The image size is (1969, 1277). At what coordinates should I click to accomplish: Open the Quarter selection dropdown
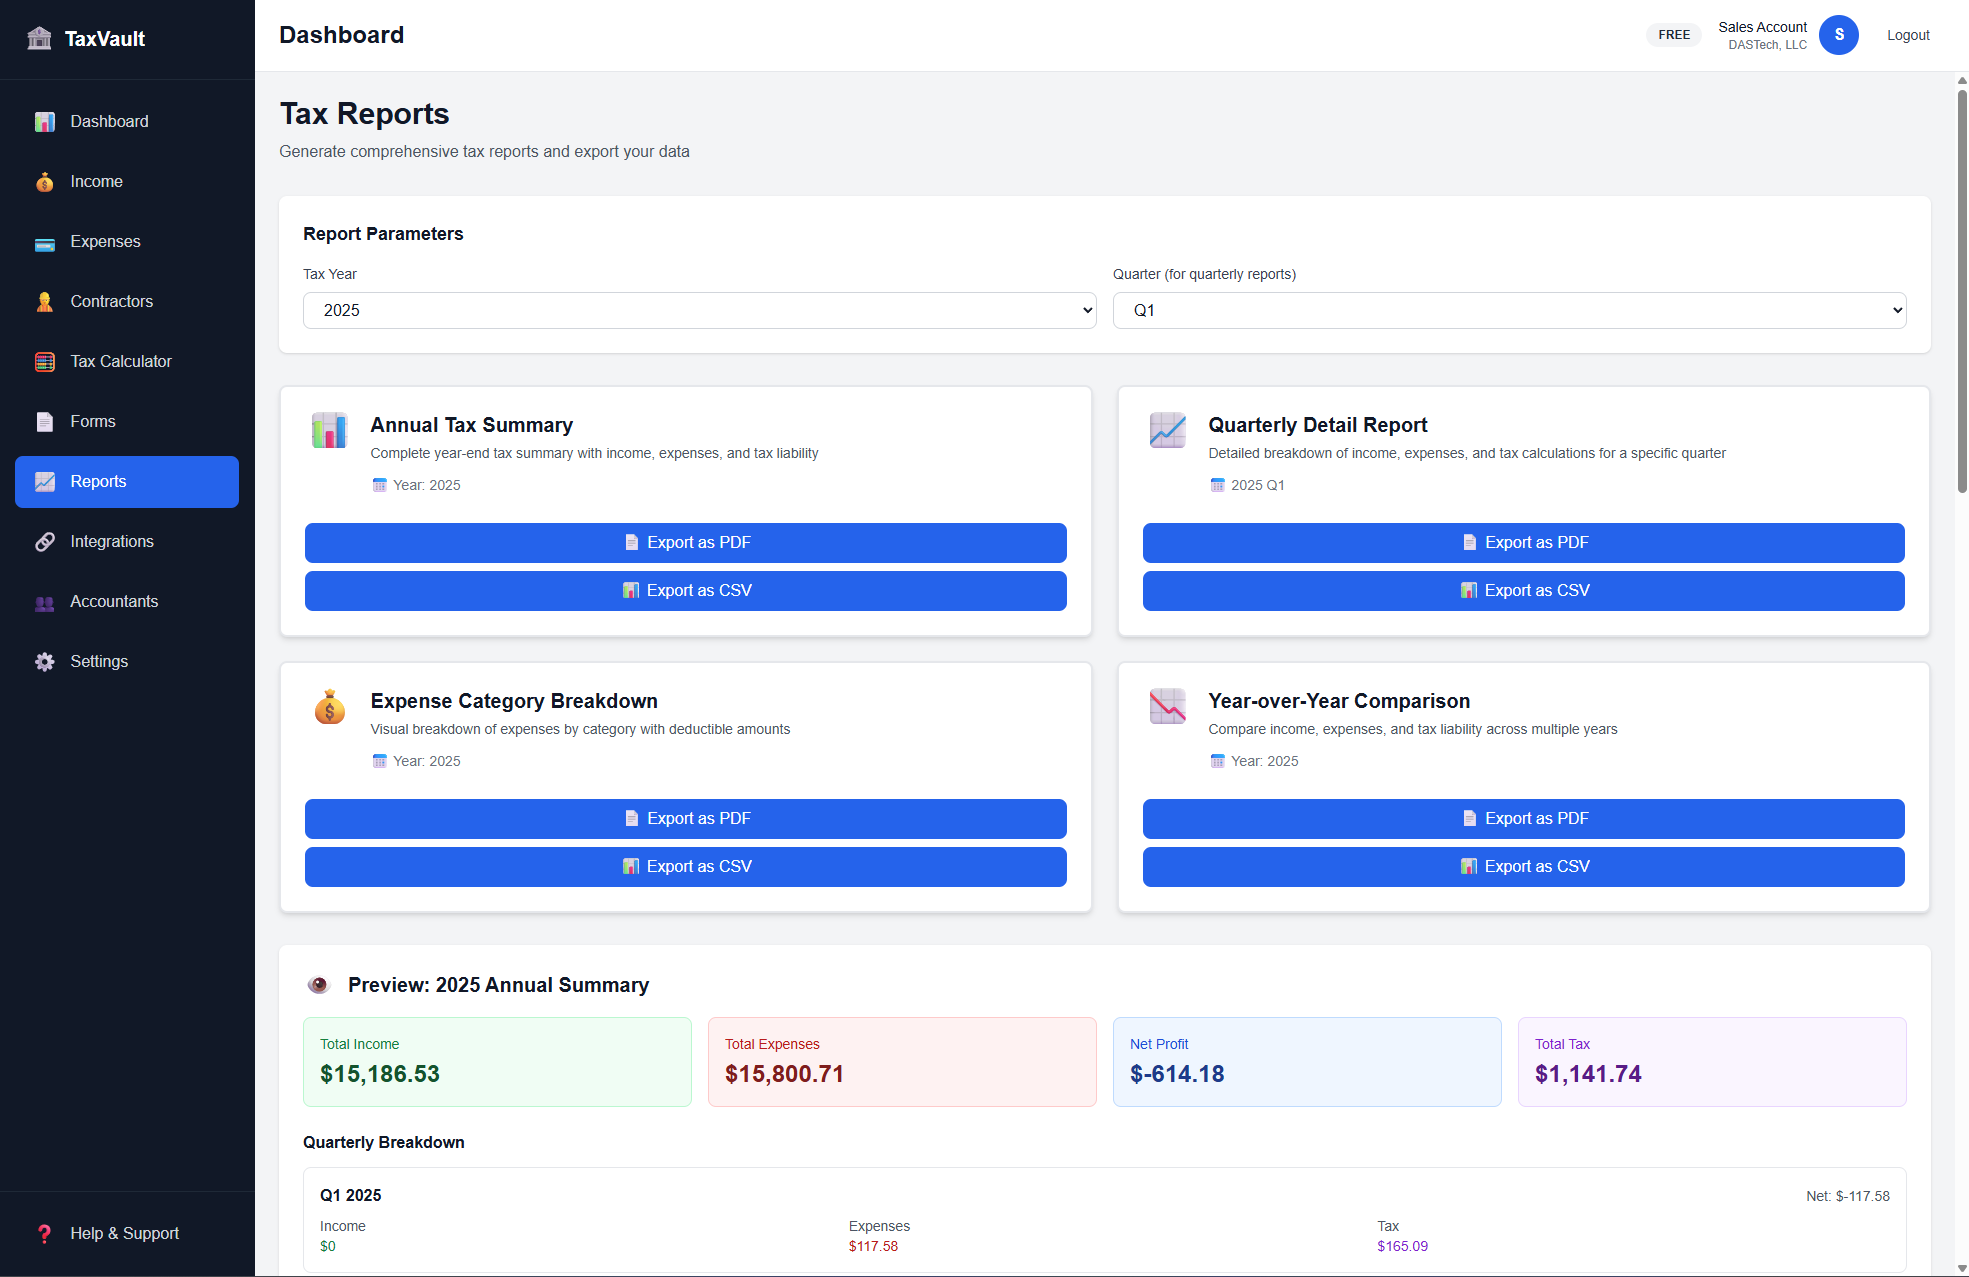tap(1510, 310)
